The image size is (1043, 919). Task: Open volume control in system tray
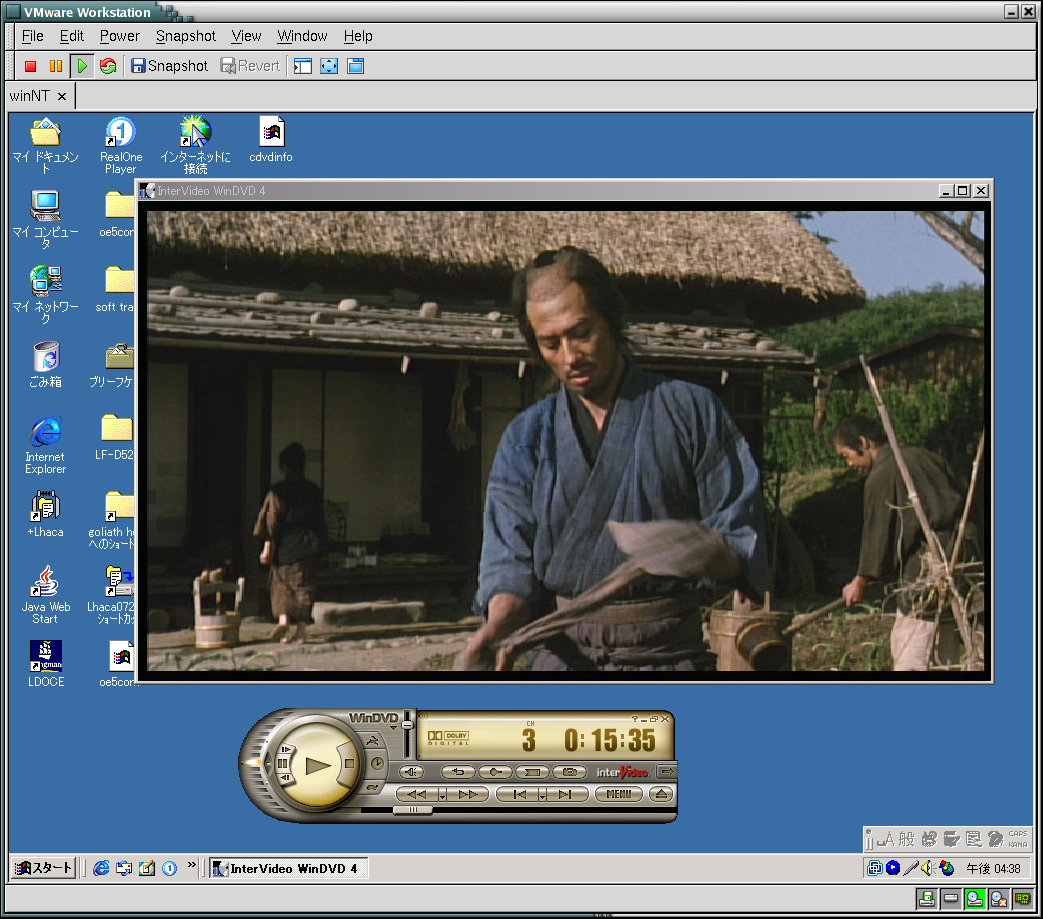pyautogui.click(x=927, y=868)
